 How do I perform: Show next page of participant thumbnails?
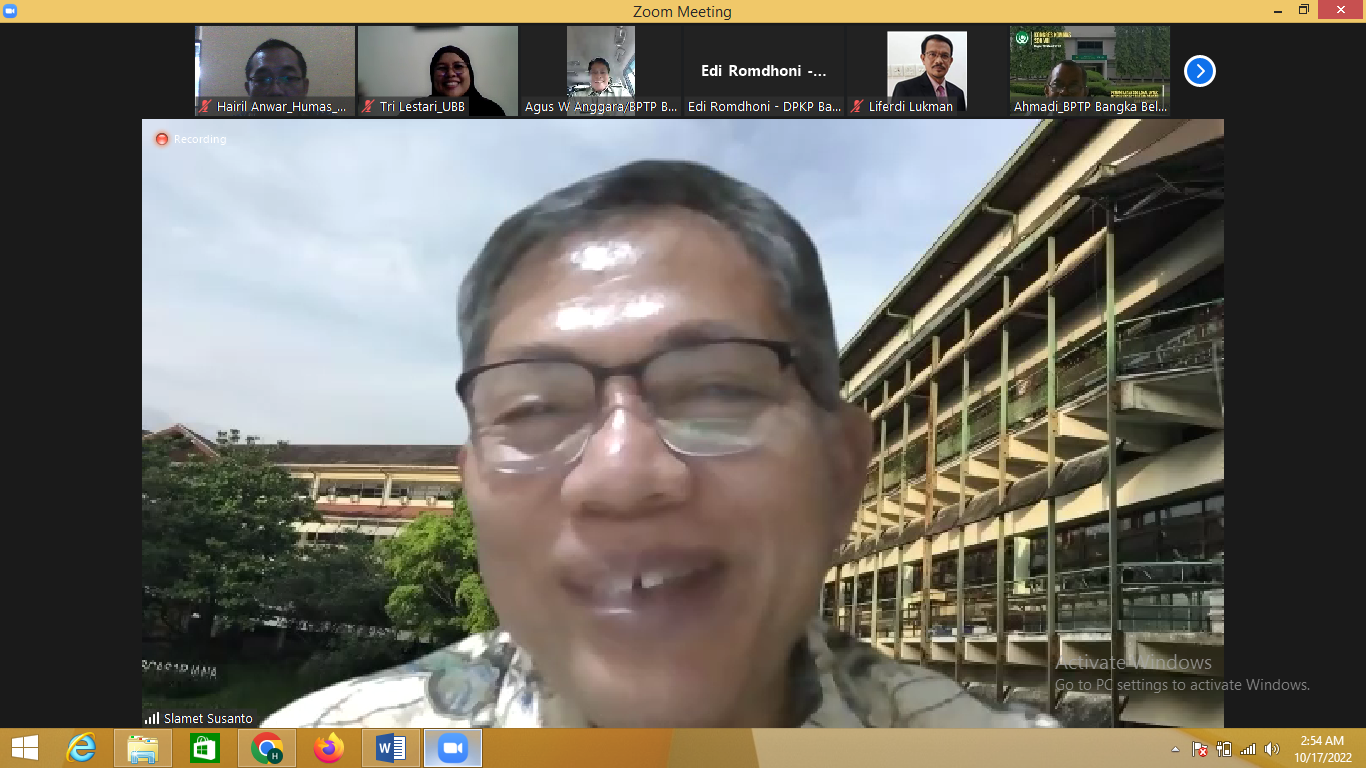coord(1200,71)
